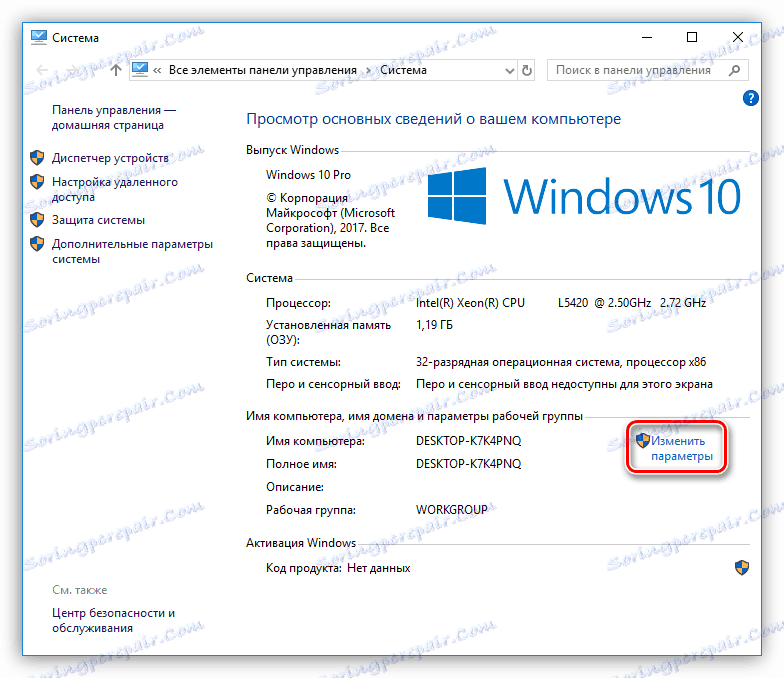Open Центр безопасности и обслуживания link
Viewport: 784px width, 678px height.
pyautogui.click(x=114, y=620)
